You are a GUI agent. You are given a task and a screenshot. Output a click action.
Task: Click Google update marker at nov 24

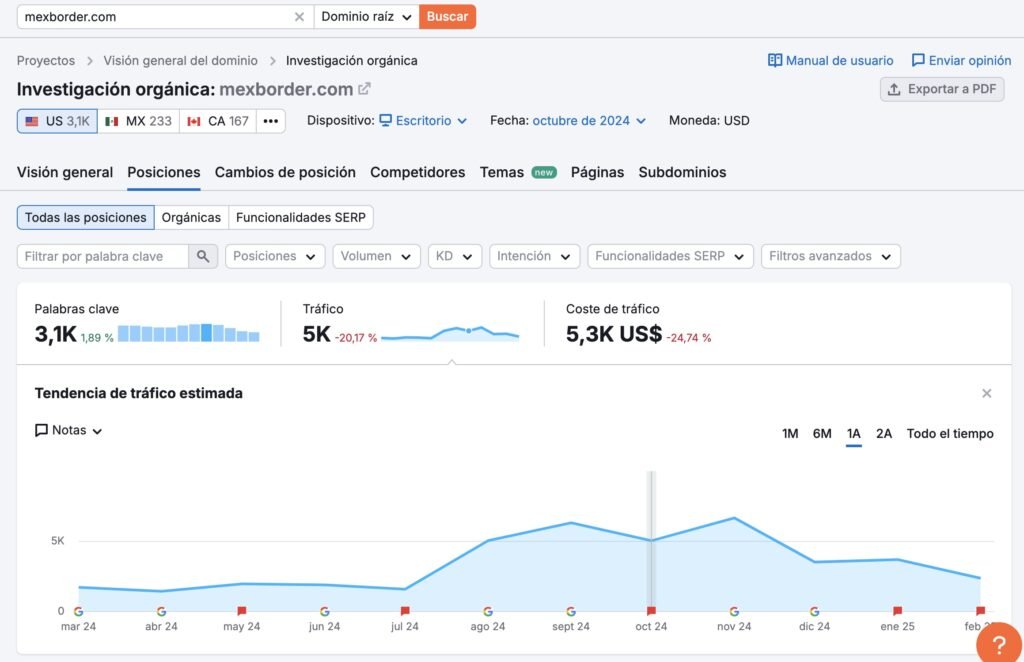point(734,612)
